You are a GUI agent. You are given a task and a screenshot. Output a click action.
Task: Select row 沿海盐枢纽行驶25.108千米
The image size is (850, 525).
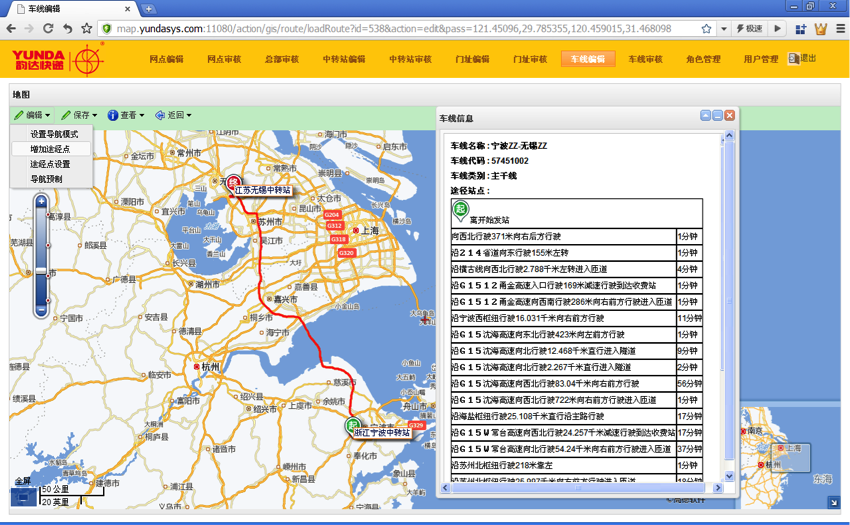point(577,417)
